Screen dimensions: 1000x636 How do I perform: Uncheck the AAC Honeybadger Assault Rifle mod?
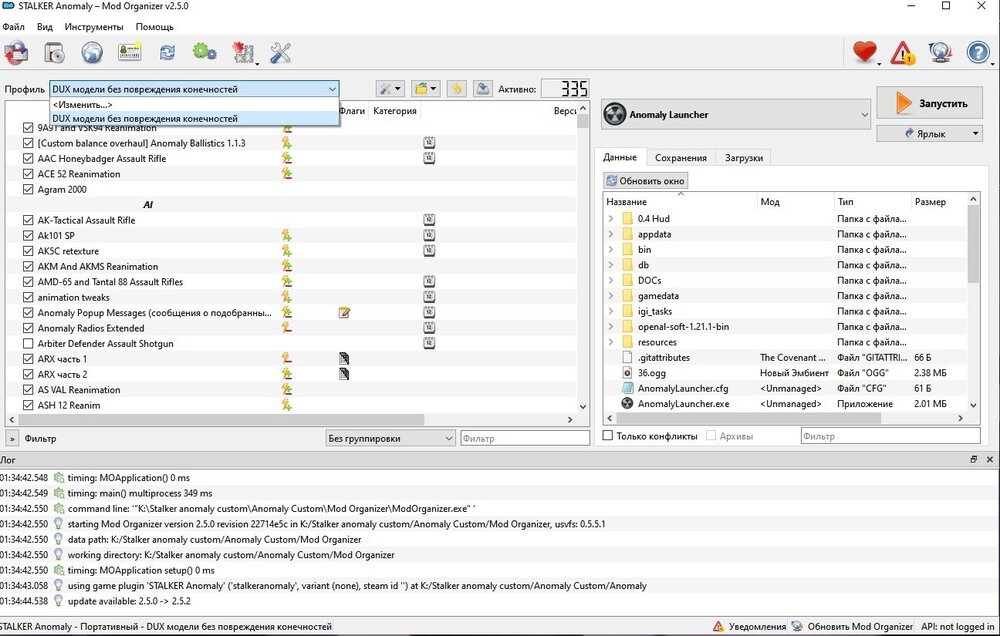(28, 158)
